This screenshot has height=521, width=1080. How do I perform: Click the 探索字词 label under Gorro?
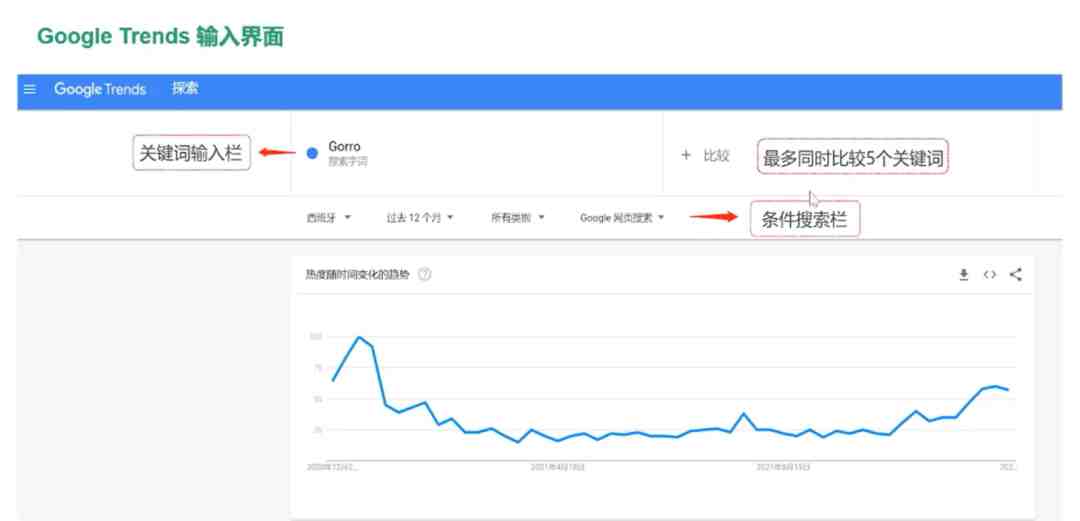click(348, 162)
